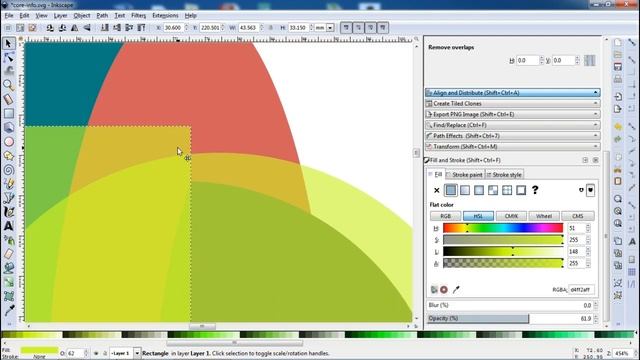Switch to the Stroke paint tab

[x=464, y=175]
